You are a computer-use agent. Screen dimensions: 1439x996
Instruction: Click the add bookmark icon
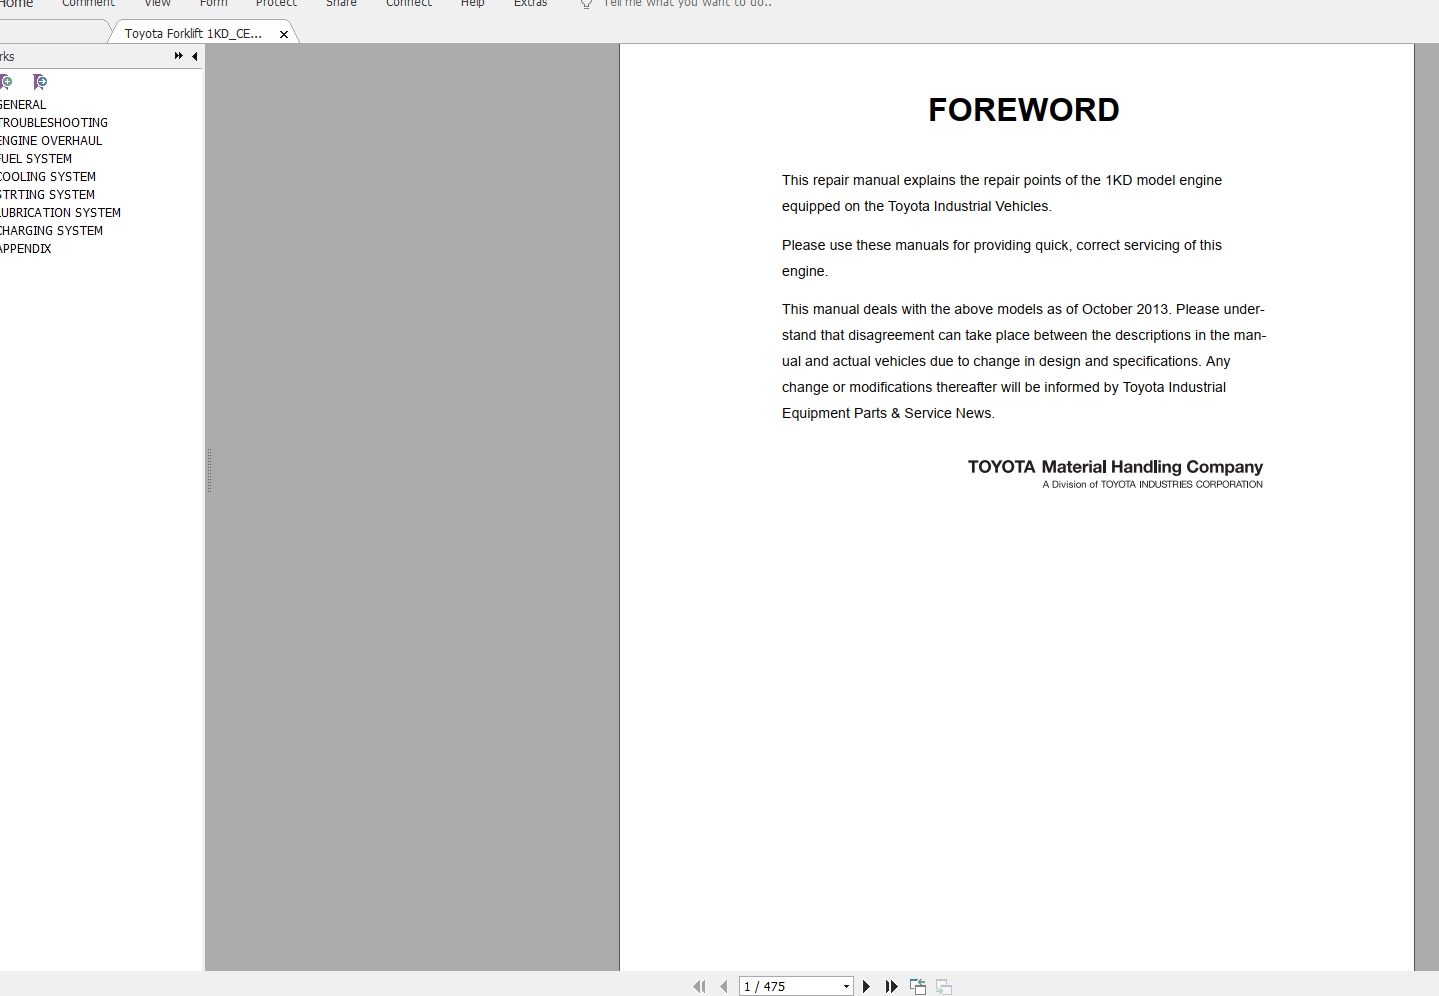(6, 82)
